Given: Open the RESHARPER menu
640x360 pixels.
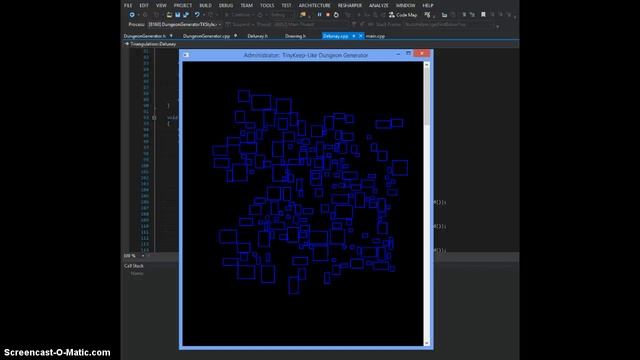Looking at the screenshot, I should (x=350, y=5).
